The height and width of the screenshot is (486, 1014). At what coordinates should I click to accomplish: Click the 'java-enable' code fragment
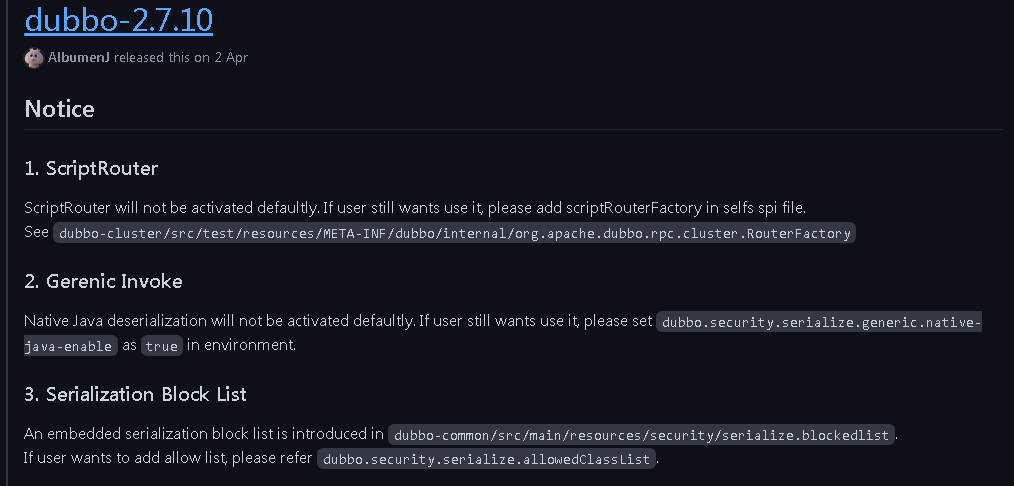tap(70, 346)
